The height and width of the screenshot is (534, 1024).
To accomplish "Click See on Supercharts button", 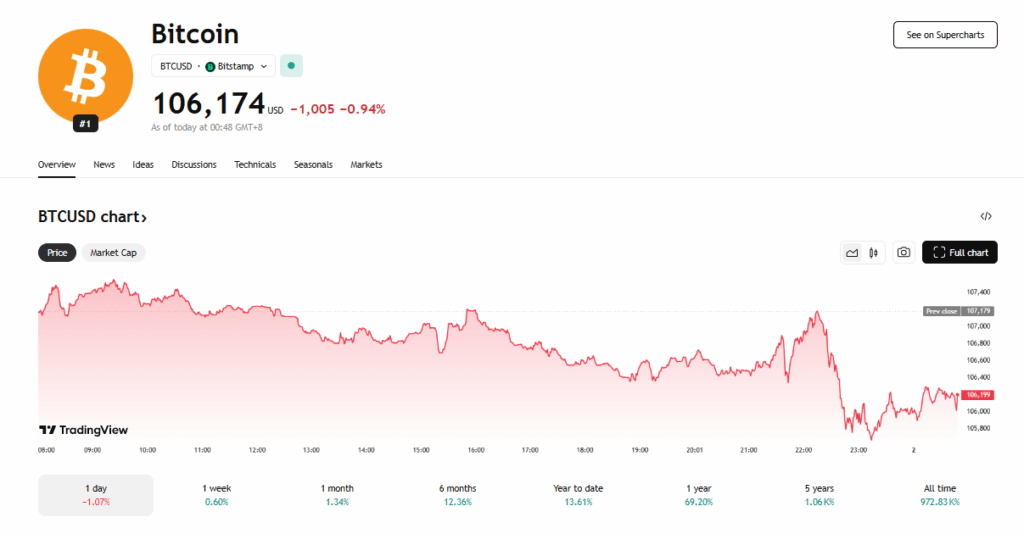I will point(945,35).
